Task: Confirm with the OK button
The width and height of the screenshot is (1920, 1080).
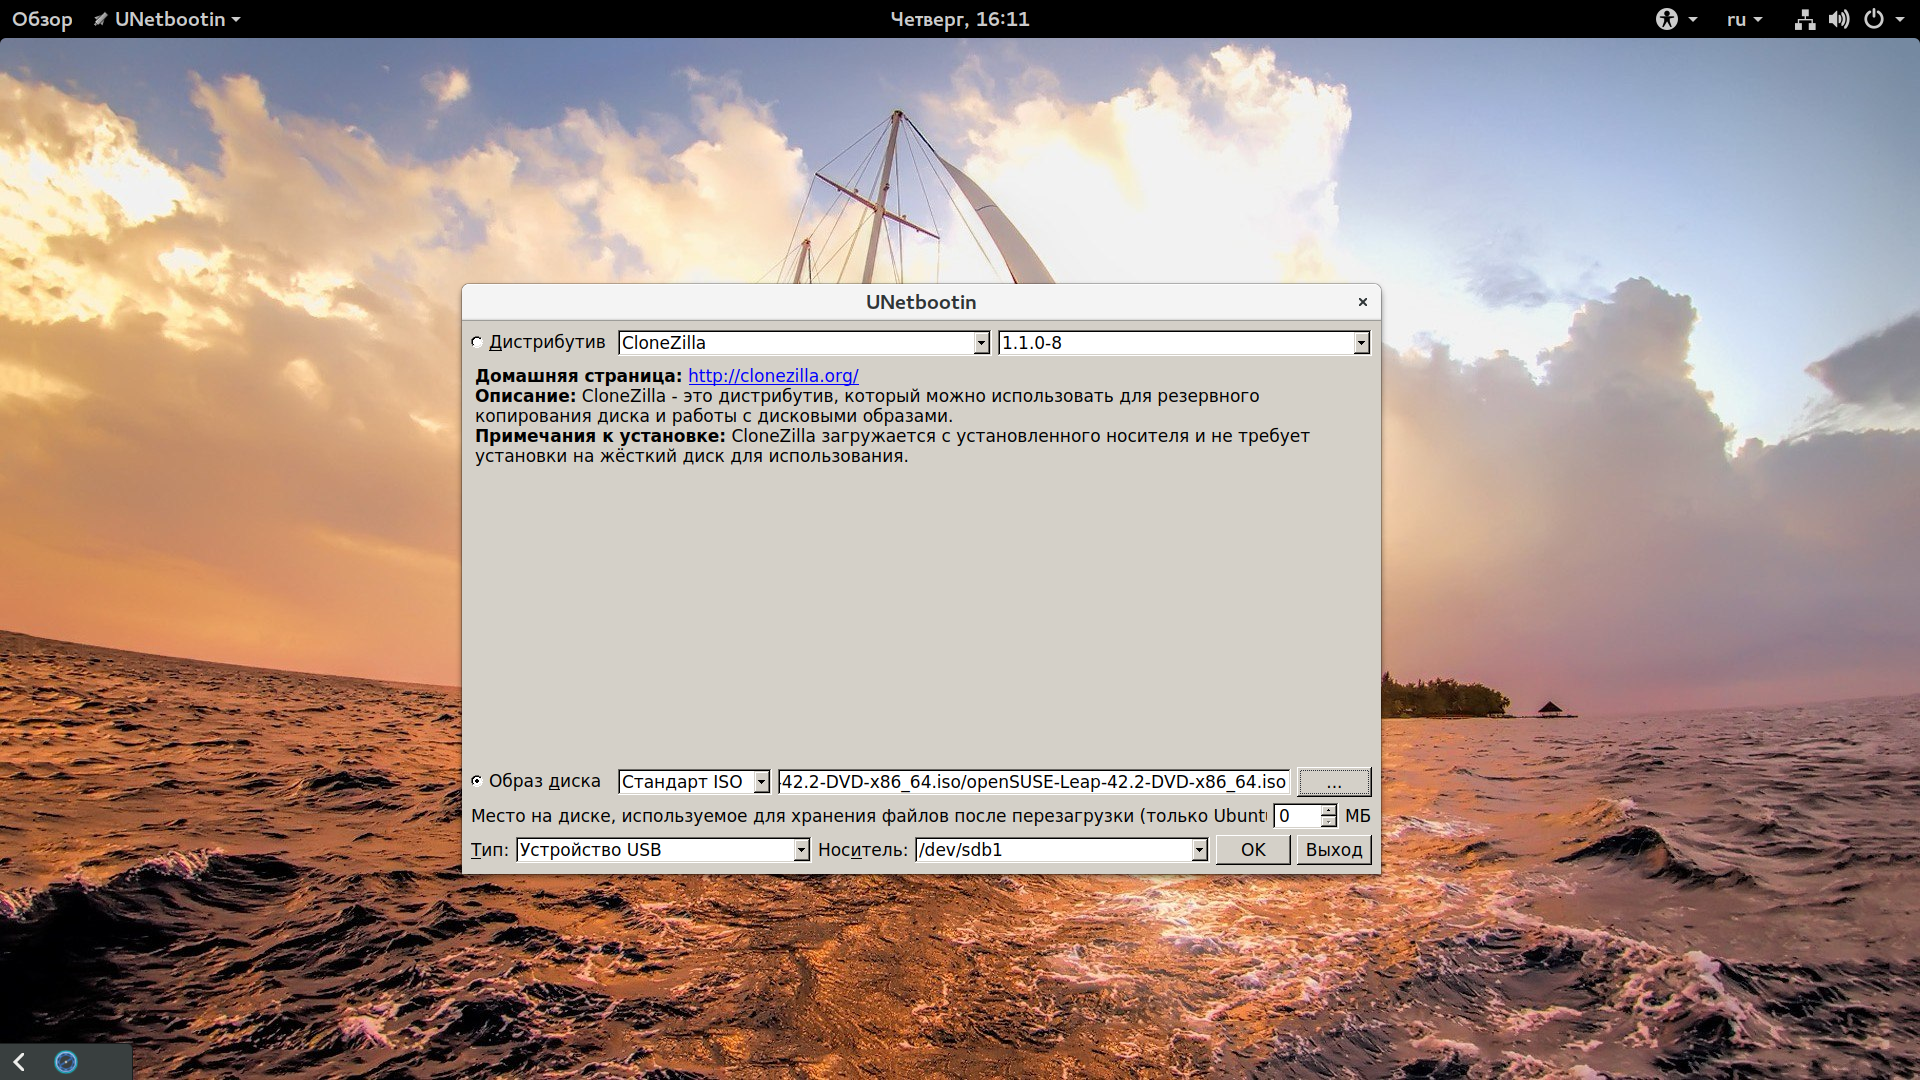Action: pyautogui.click(x=1253, y=850)
